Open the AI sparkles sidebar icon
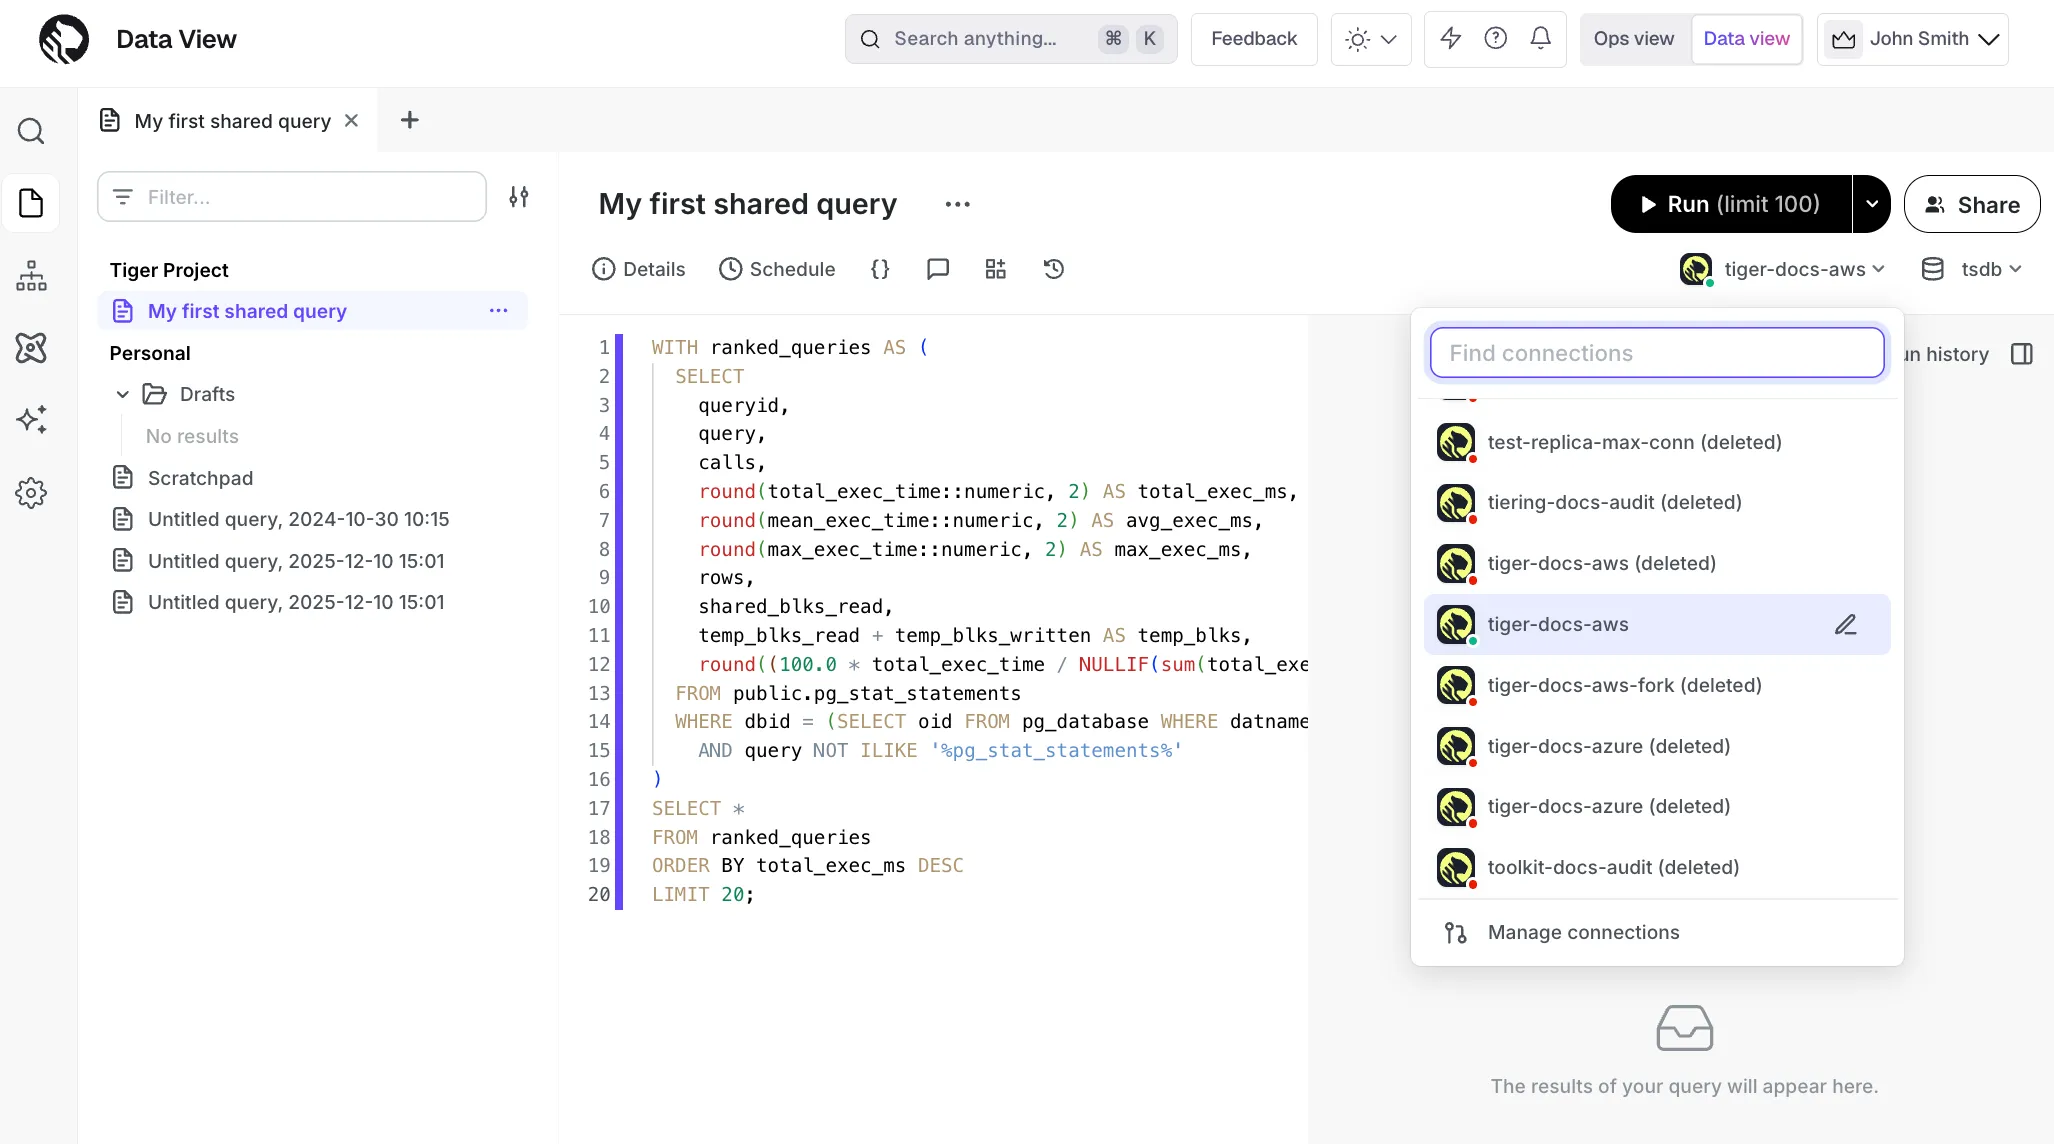The height and width of the screenshot is (1144, 2054). (31, 420)
